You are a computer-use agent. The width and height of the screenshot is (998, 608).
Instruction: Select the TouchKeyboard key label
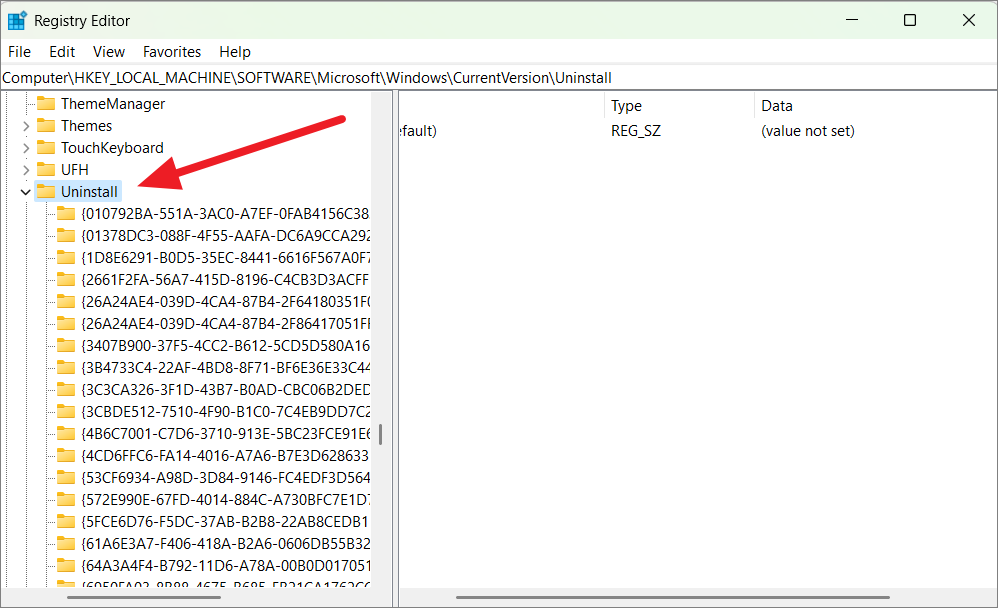112,148
